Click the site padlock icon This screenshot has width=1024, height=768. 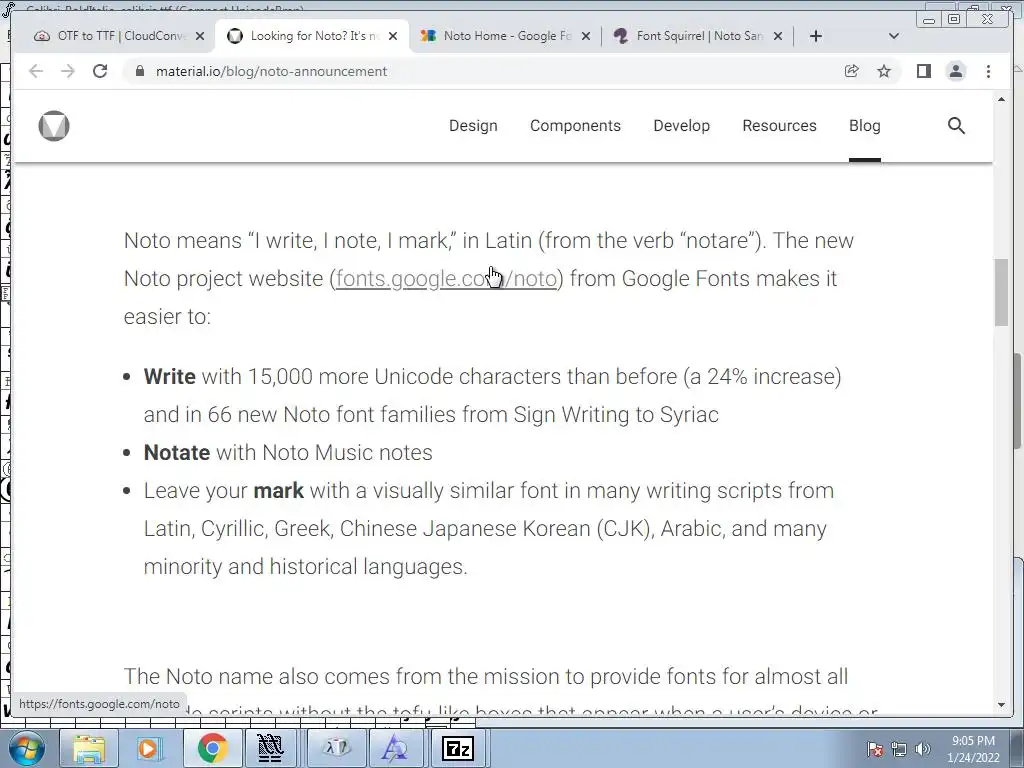click(x=139, y=71)
